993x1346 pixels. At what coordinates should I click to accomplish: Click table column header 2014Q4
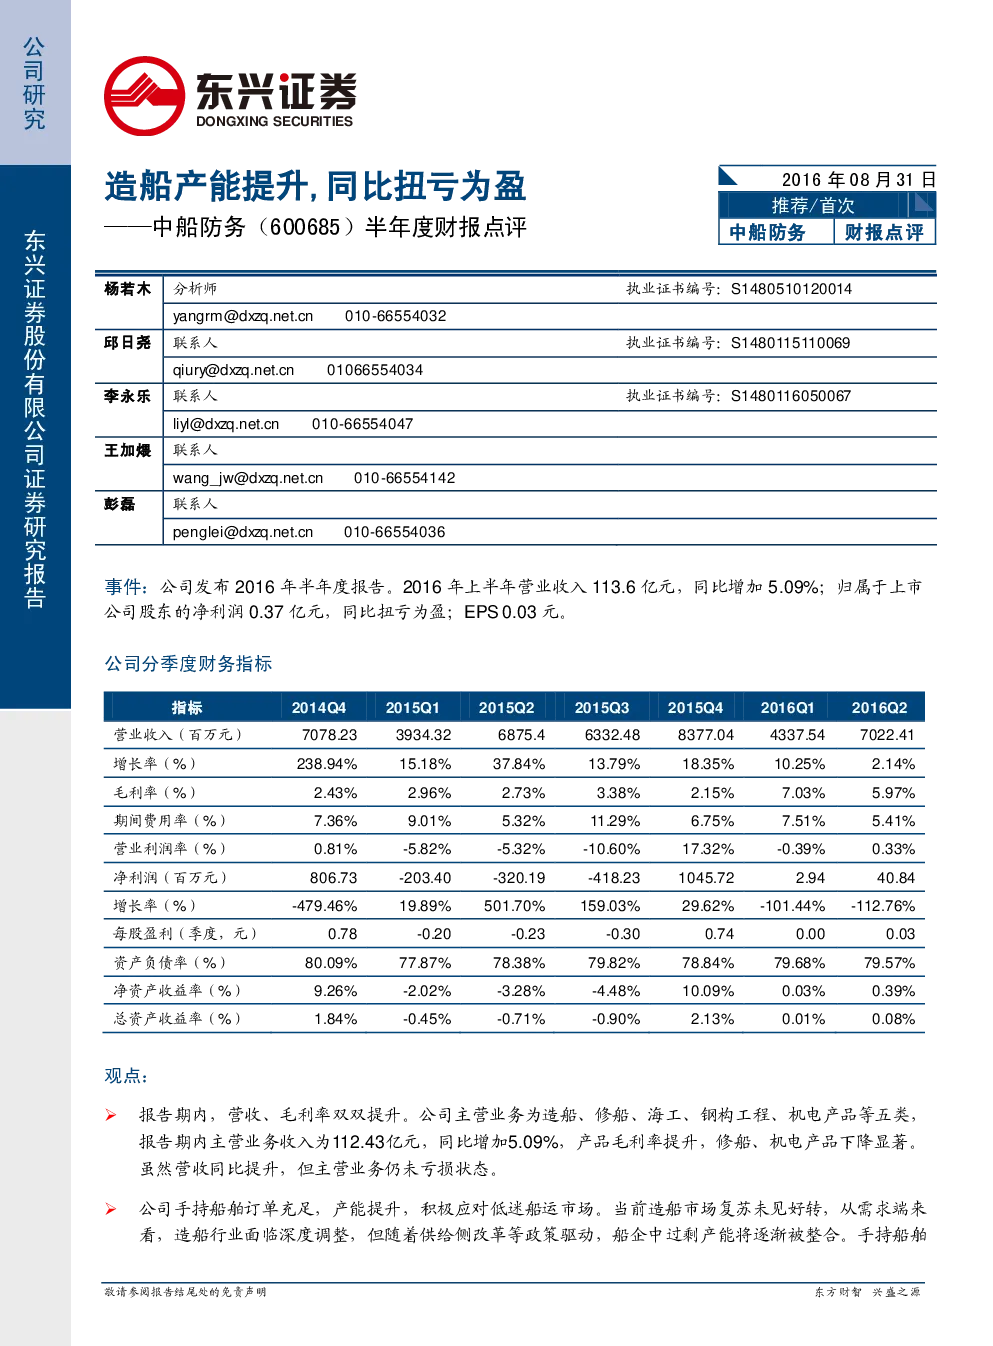point(319,707)
